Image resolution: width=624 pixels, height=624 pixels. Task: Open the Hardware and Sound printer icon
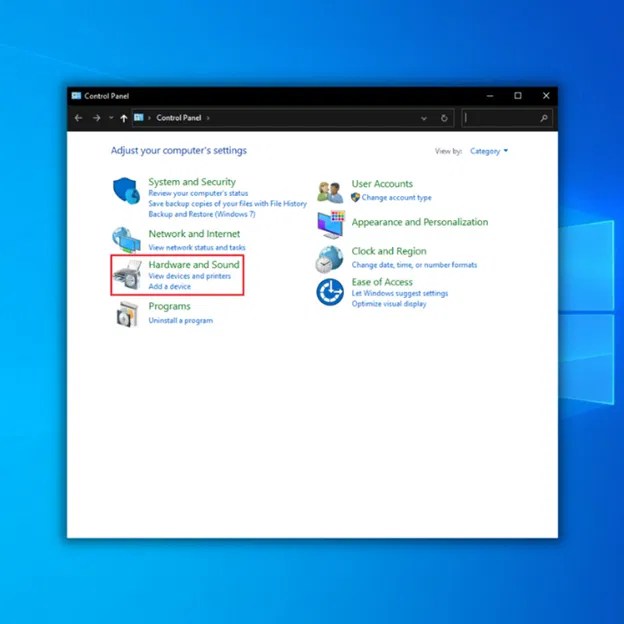127,275
